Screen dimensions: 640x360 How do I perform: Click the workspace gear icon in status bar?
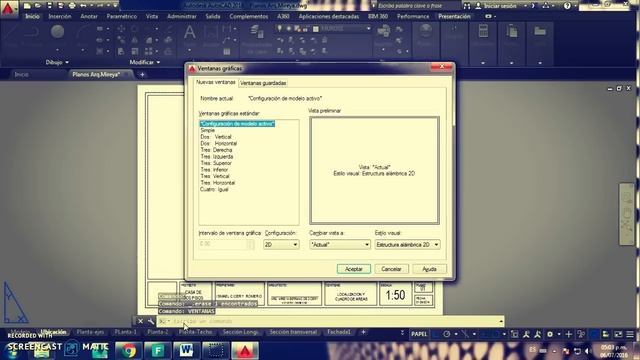point(550,334)
